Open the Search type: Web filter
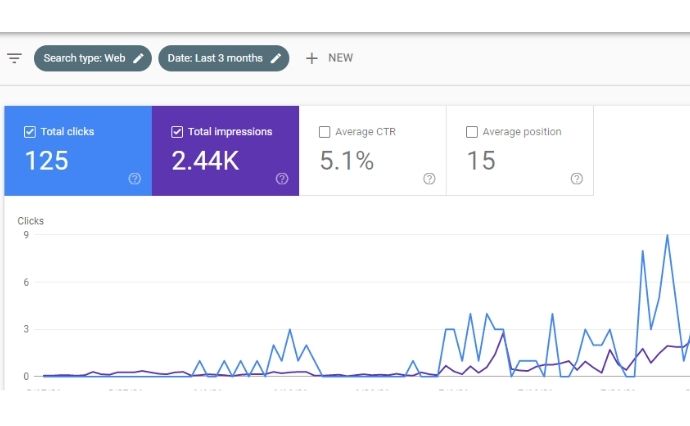690x426 pixels. coord(84,58)
